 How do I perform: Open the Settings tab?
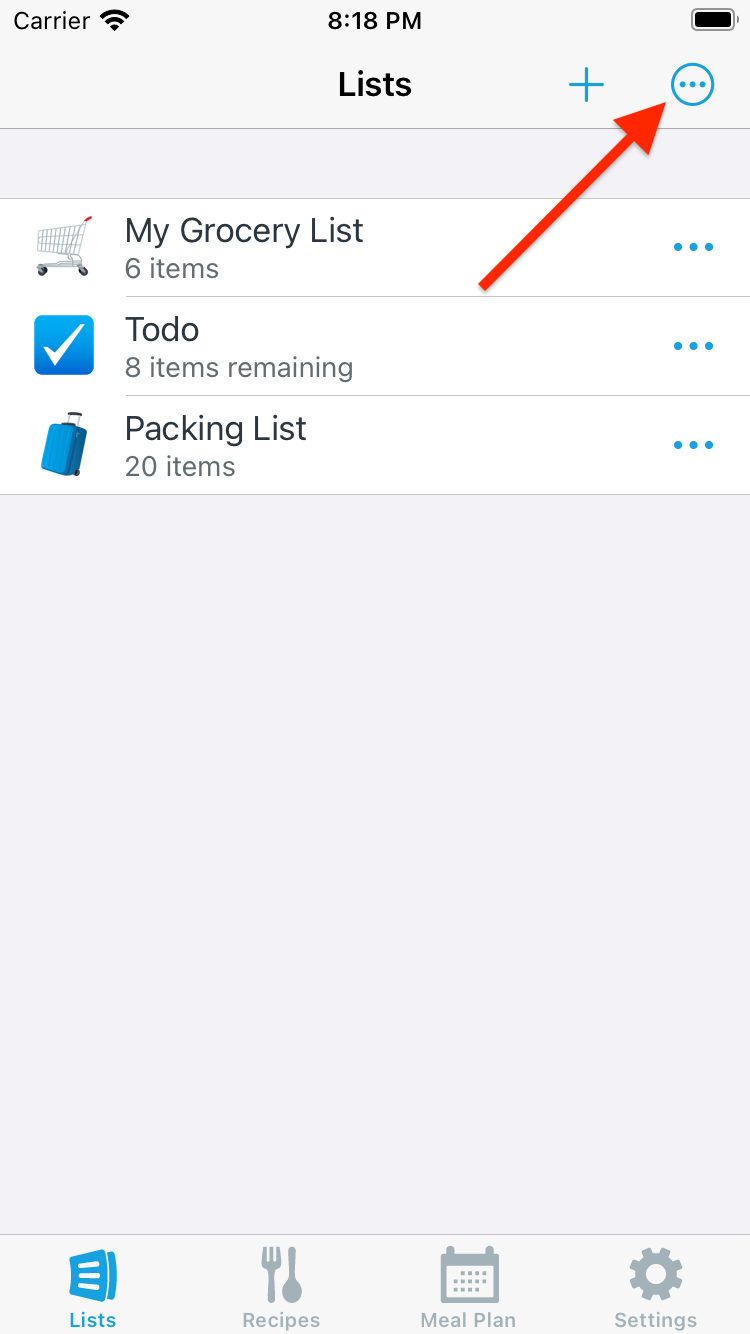pos(656,1286)
